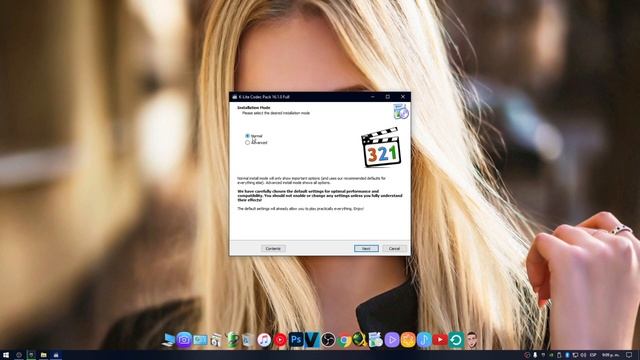Cancel the K-Lite Codec Pack setup
The image size is (640, 360).
[394, 248]
